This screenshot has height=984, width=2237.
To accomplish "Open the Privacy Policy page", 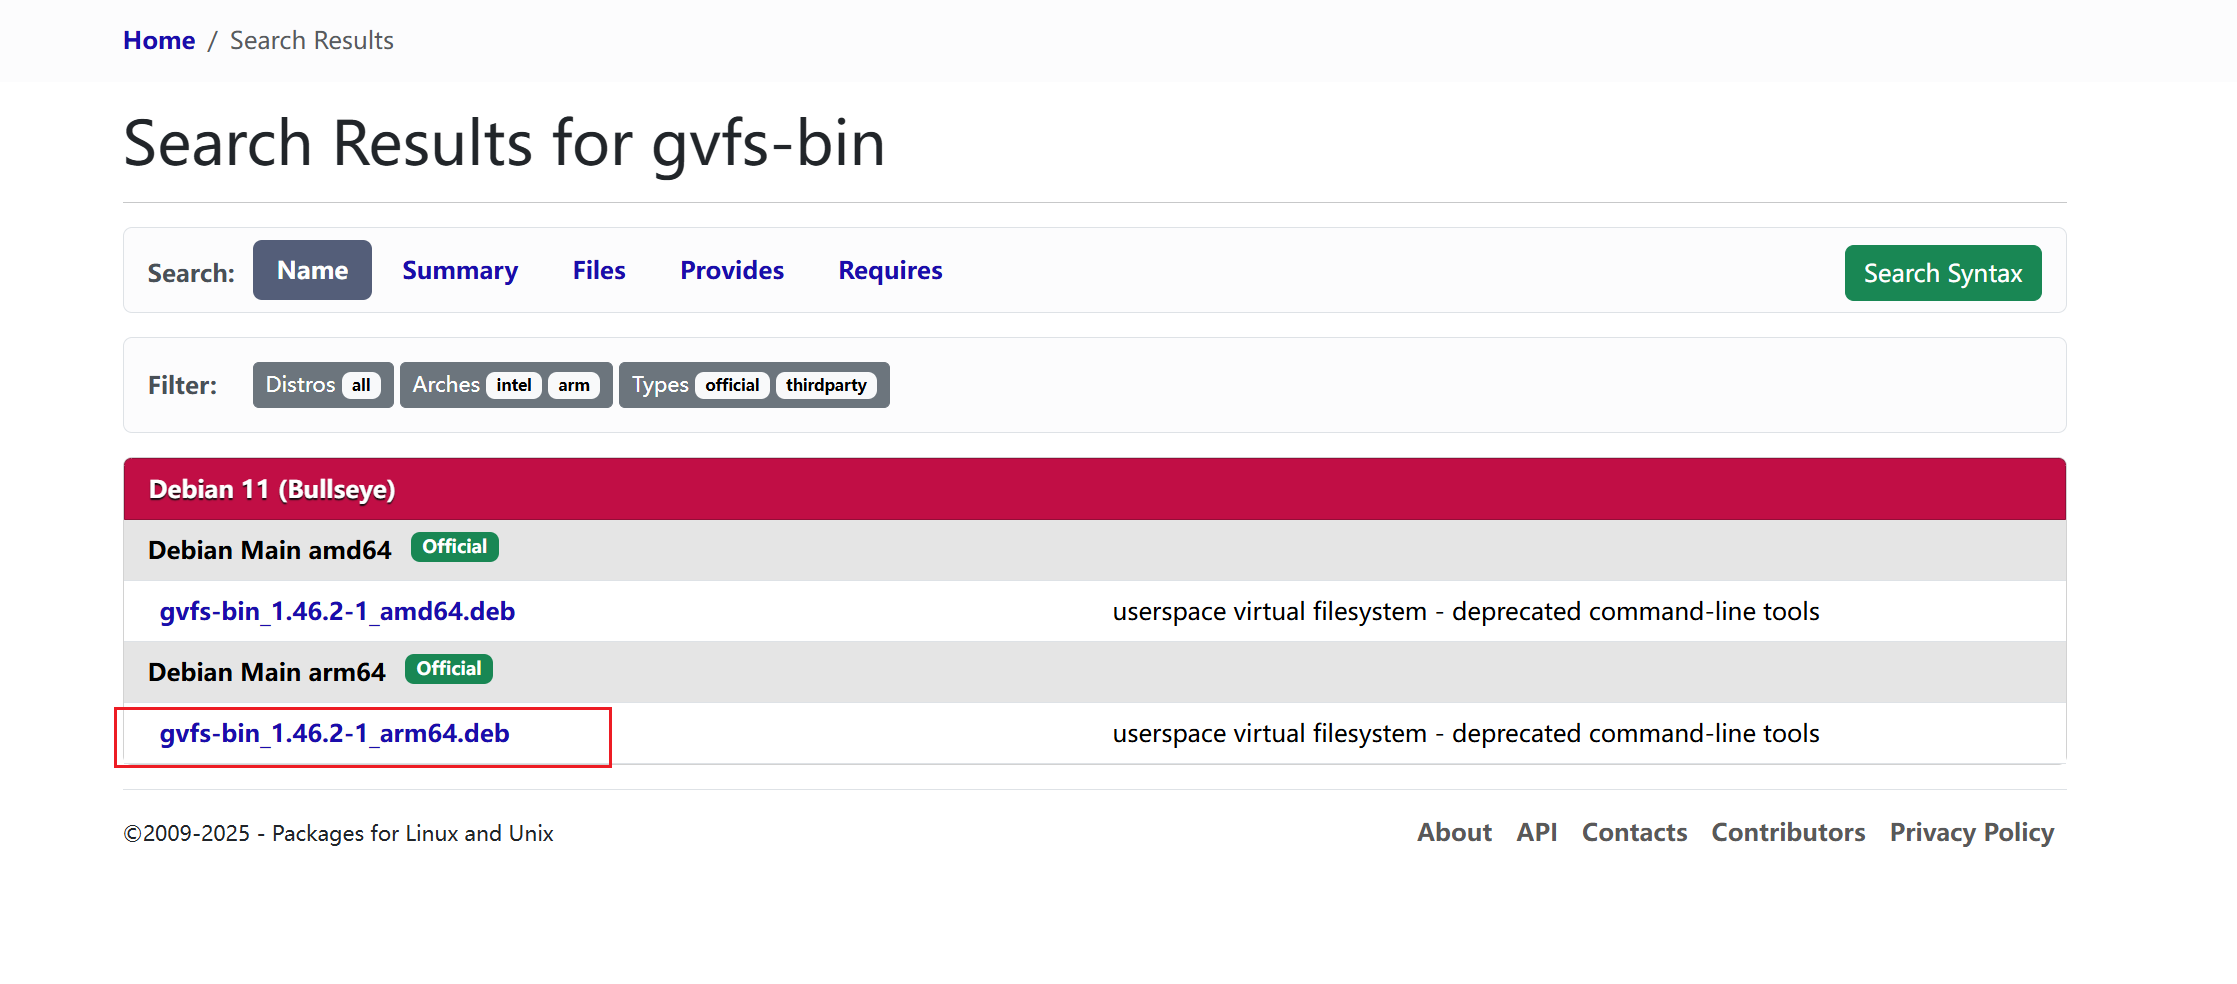I will [x=1972, y=832].
